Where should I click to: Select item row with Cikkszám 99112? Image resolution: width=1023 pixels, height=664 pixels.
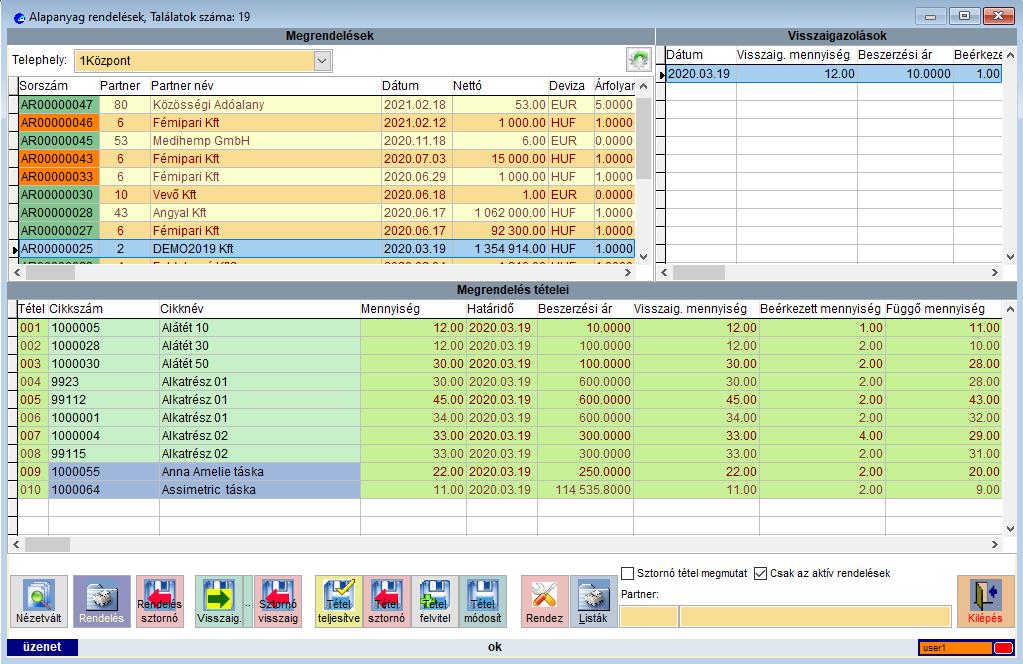click(x=510, y=400)
